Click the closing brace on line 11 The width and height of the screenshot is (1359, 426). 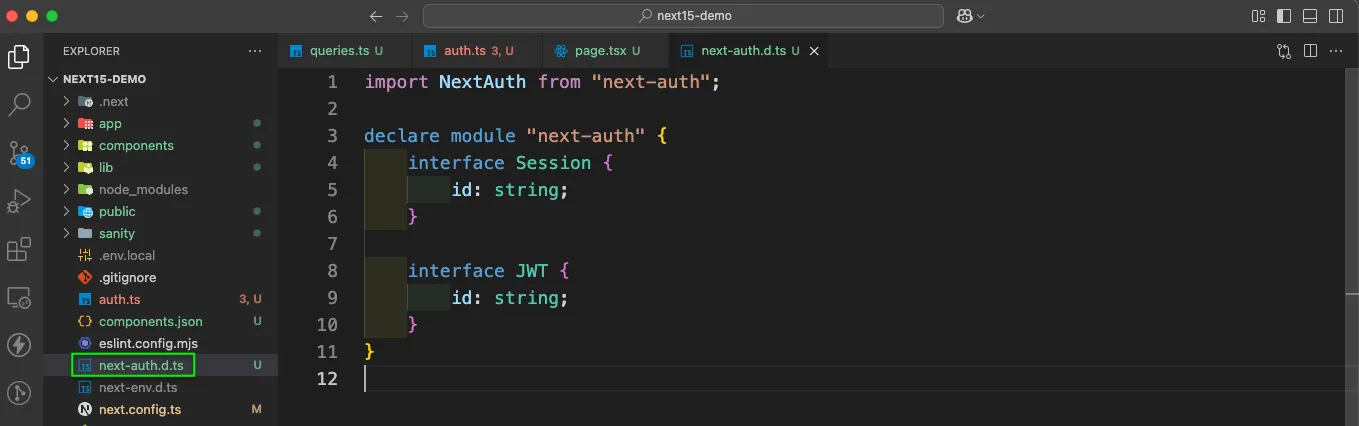370,352
